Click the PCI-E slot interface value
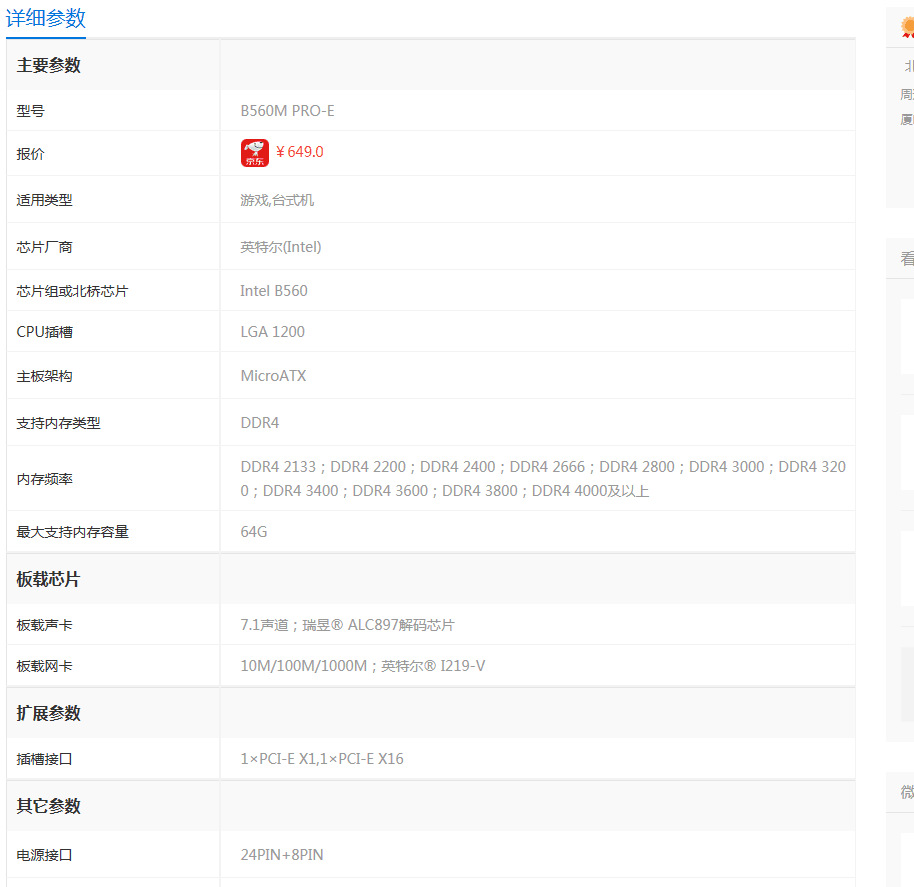The width and height of the screenshot is (914, 887). coord(322,759)
